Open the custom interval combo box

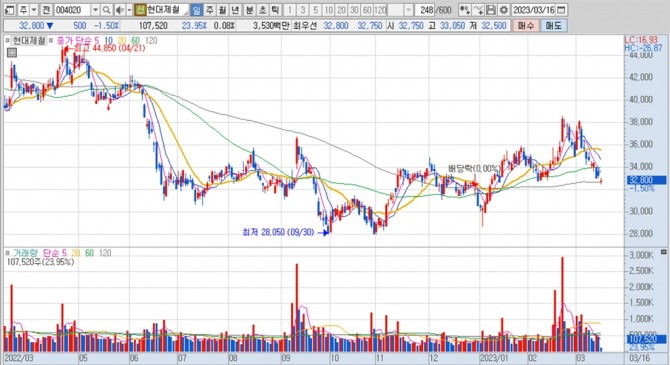pyautogui.click(x=400, y=10)
